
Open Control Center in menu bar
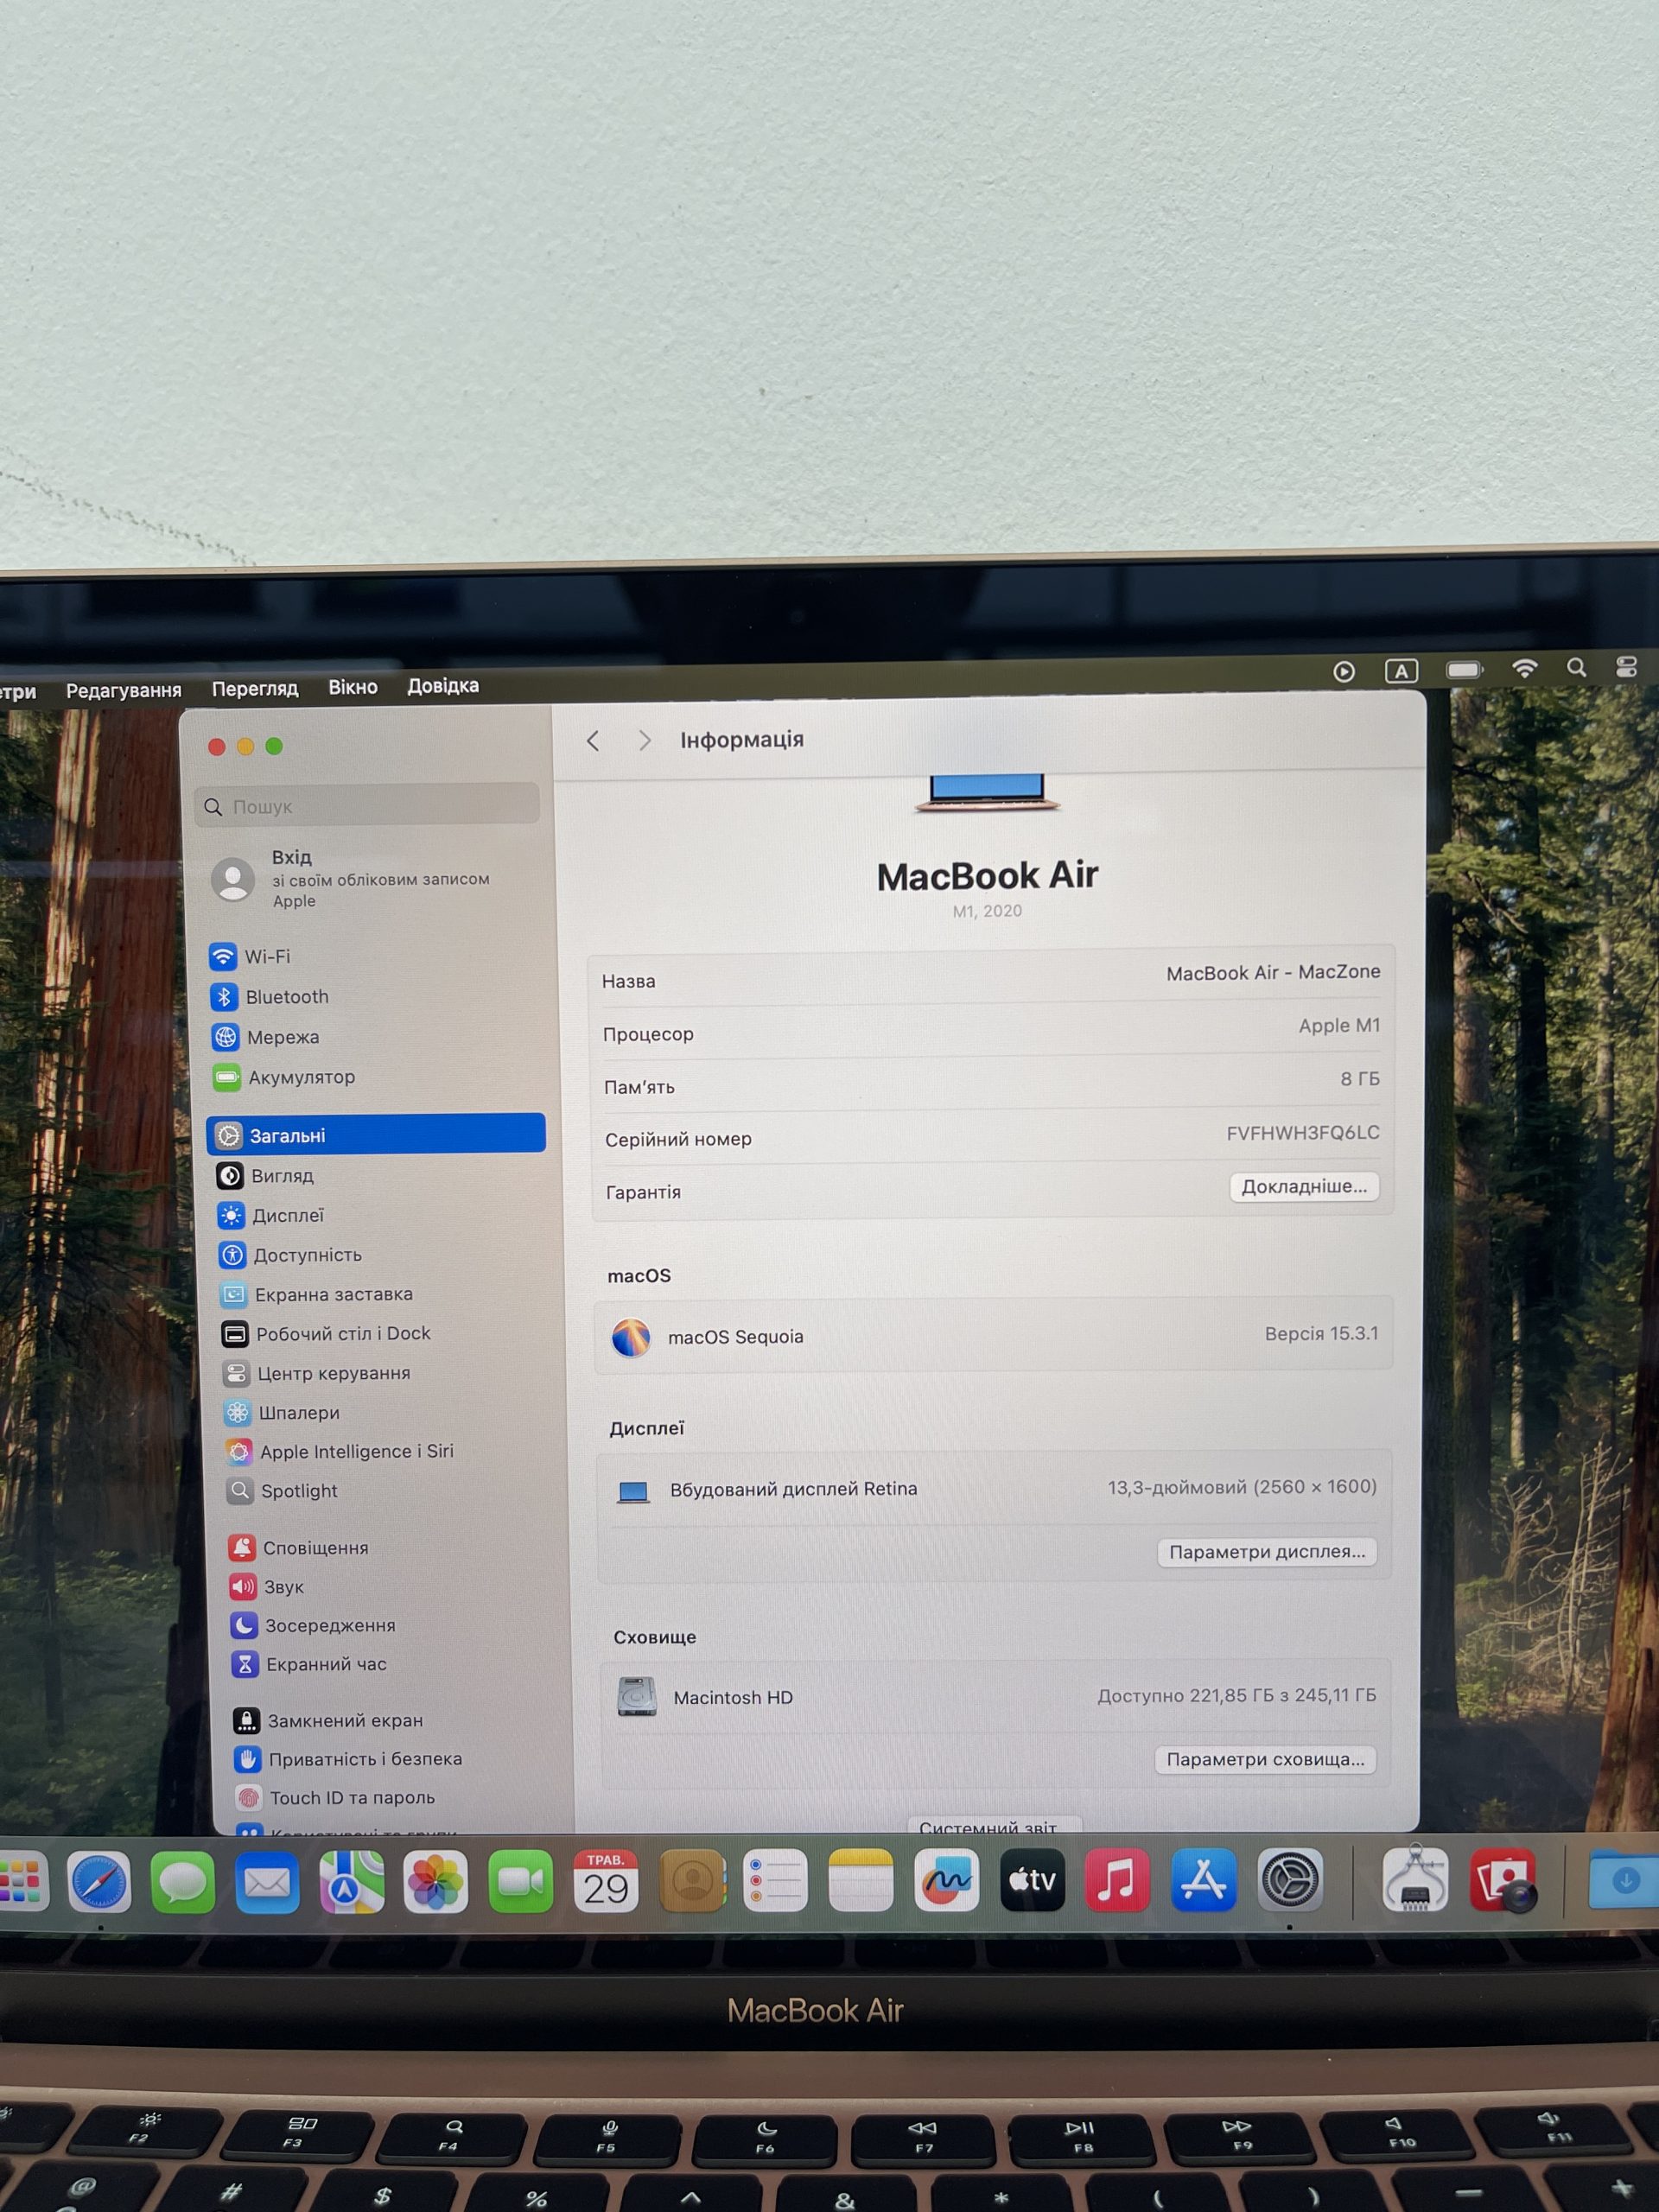1627,666
